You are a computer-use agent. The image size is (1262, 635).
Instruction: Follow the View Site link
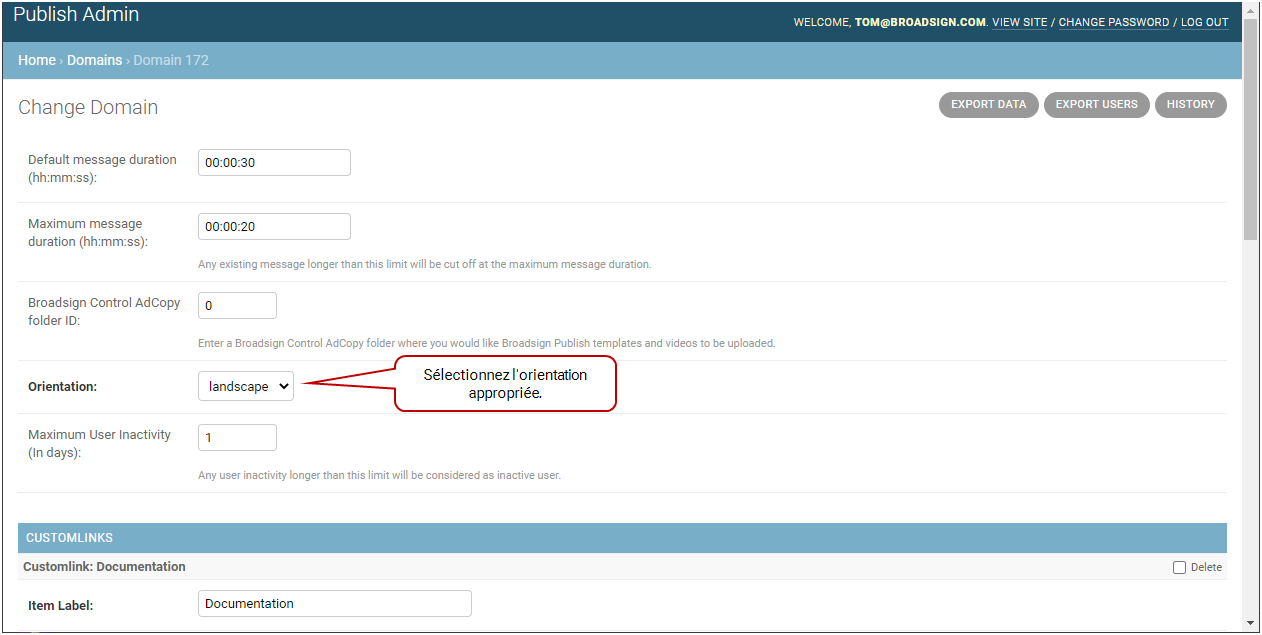point(1020,22)
